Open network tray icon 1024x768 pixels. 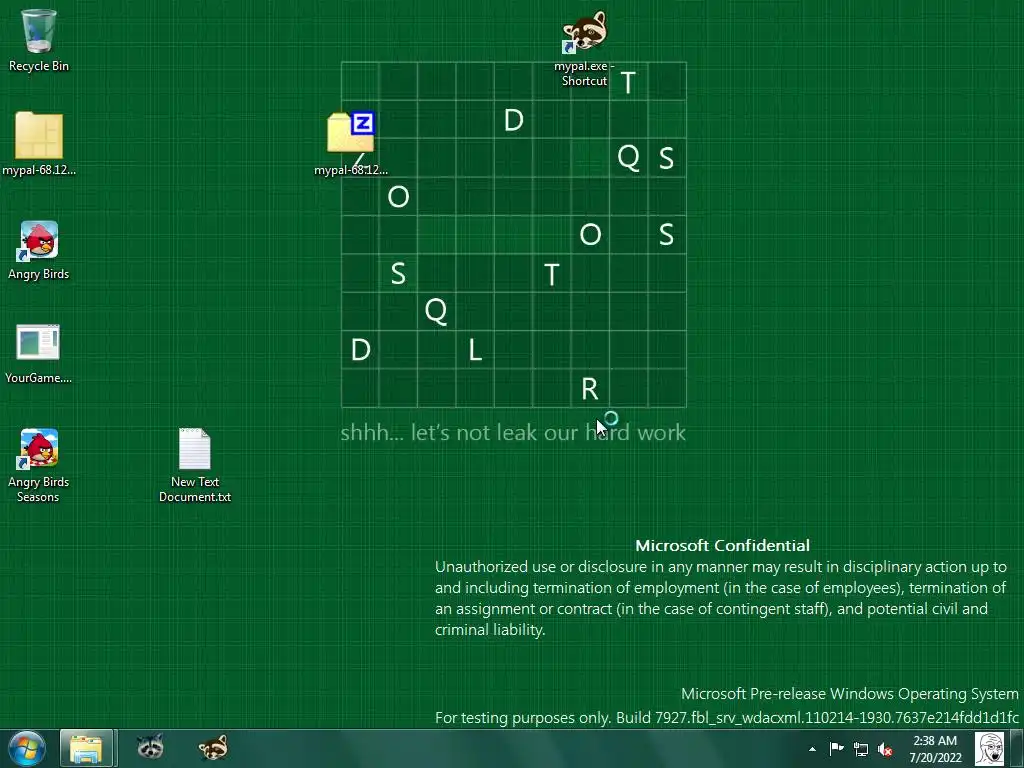tap(861, 749)
